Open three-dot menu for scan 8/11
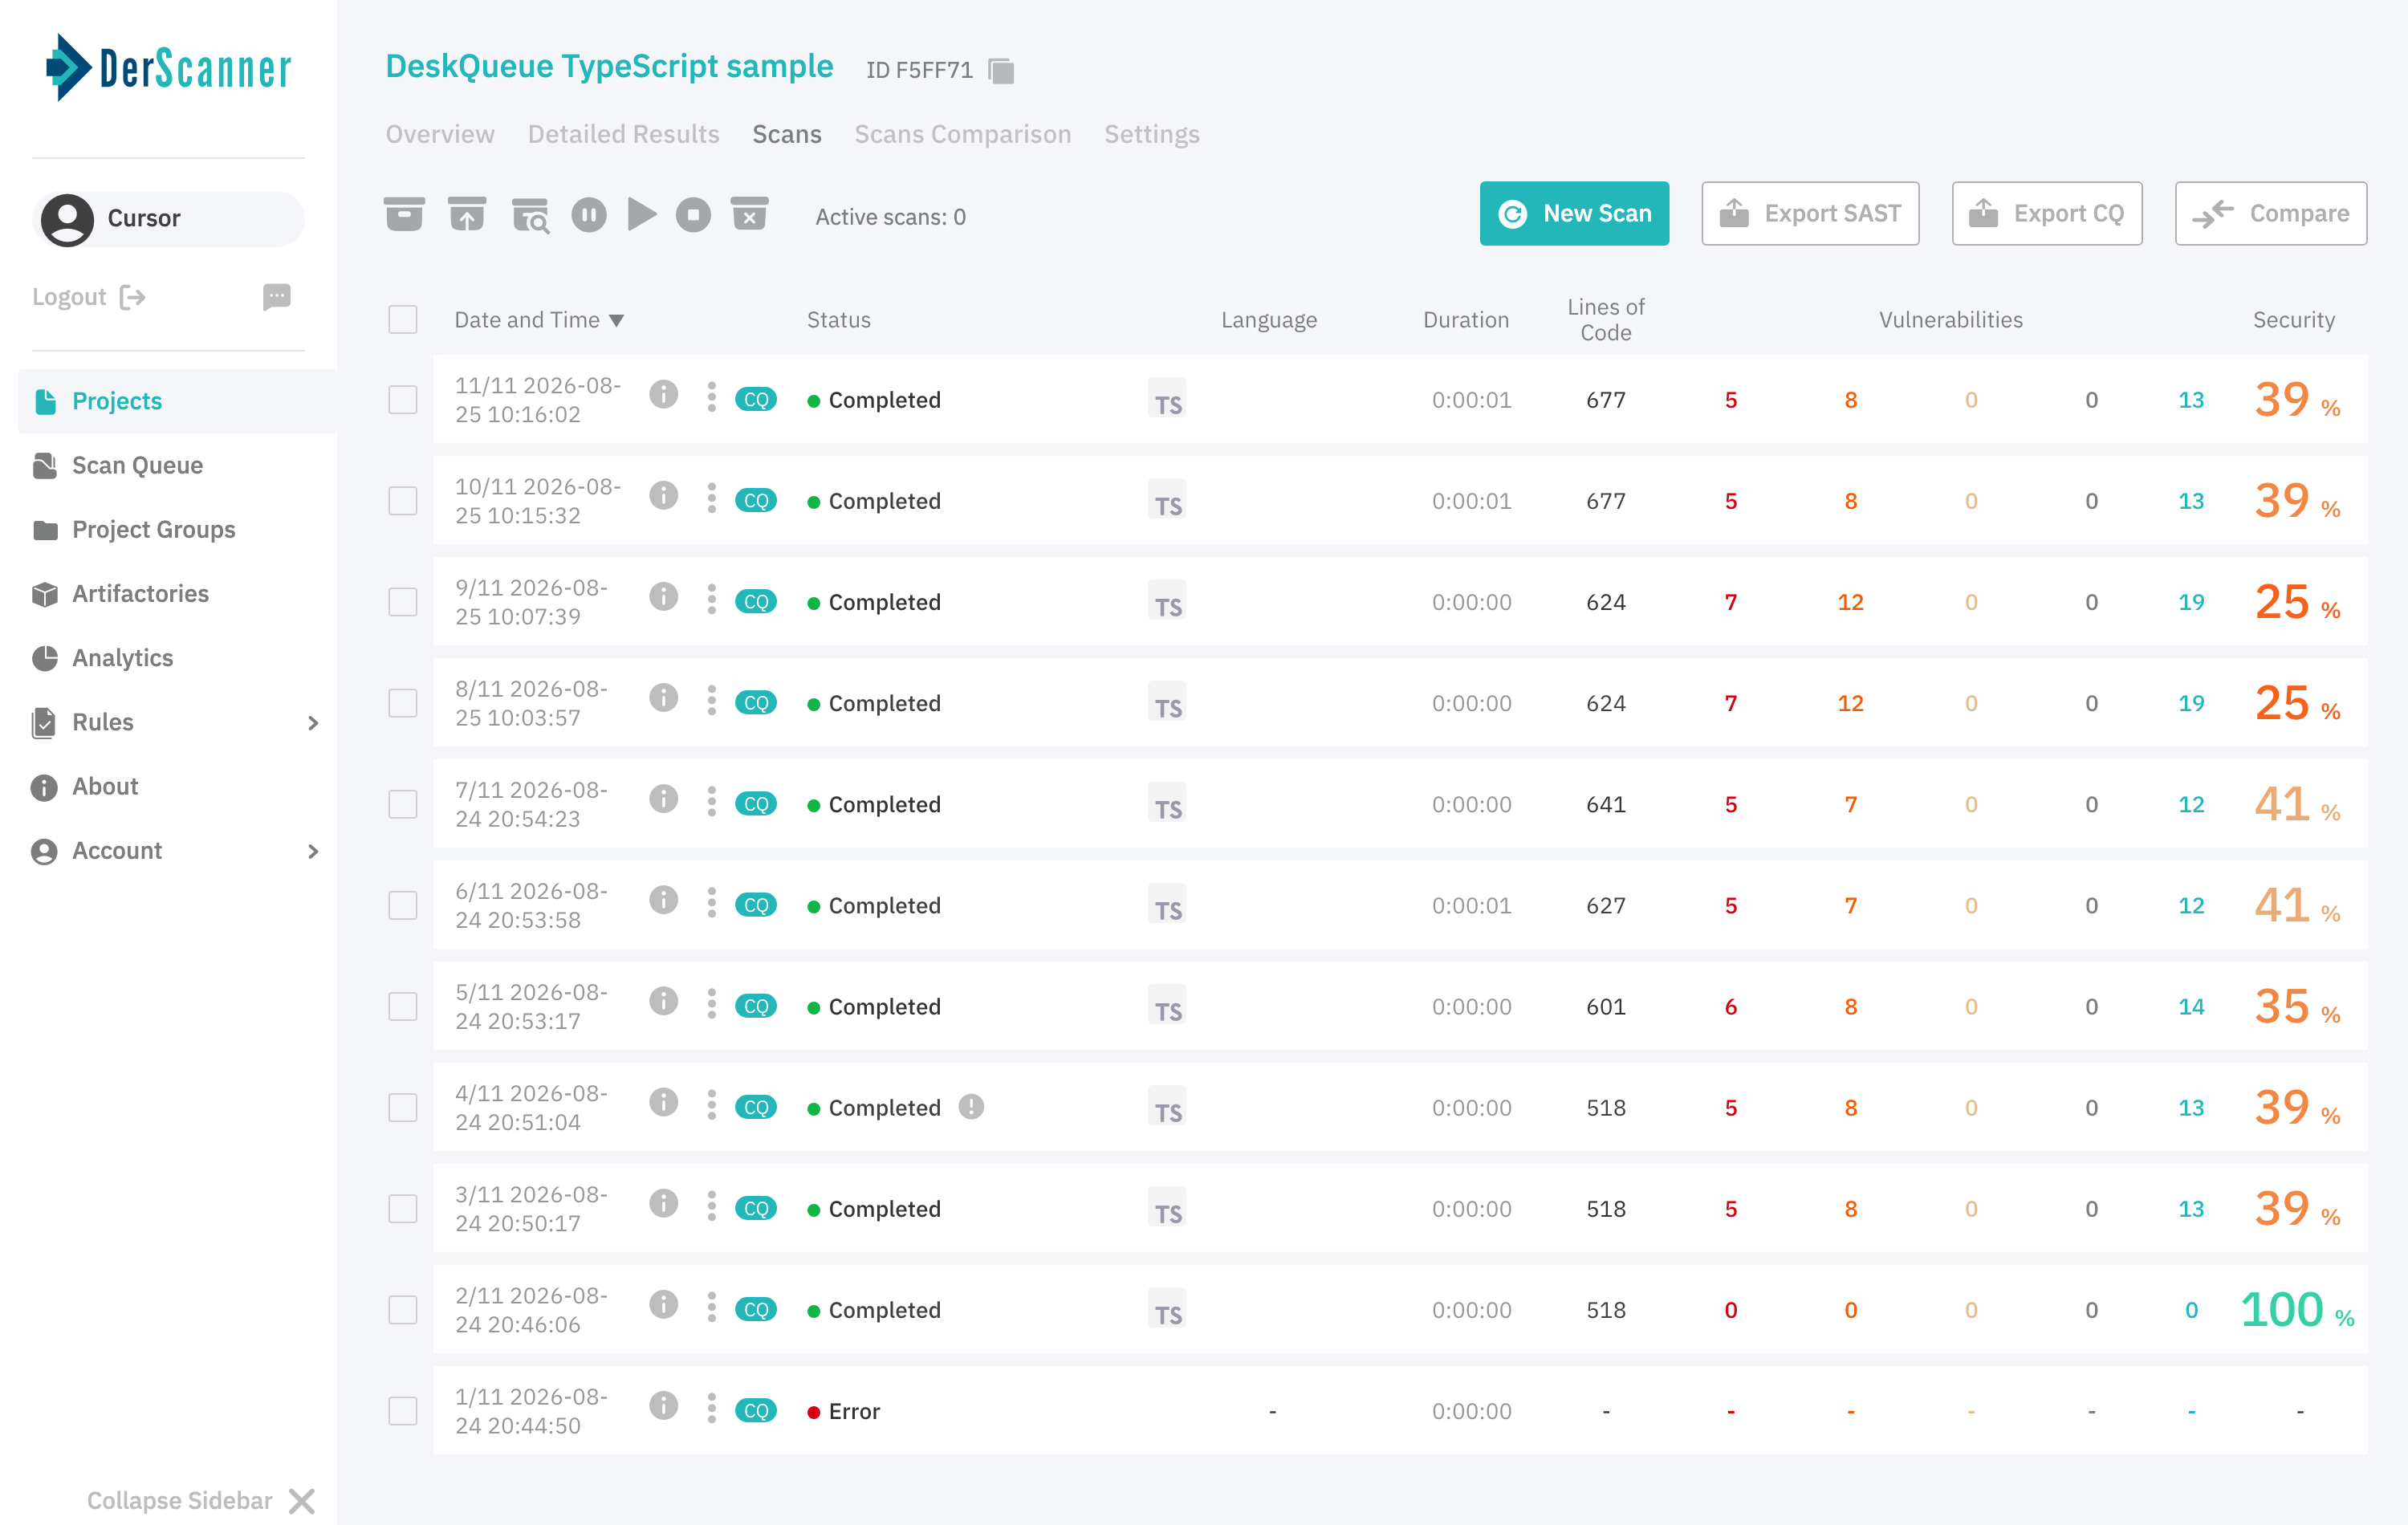 click(x=712, y=701)
